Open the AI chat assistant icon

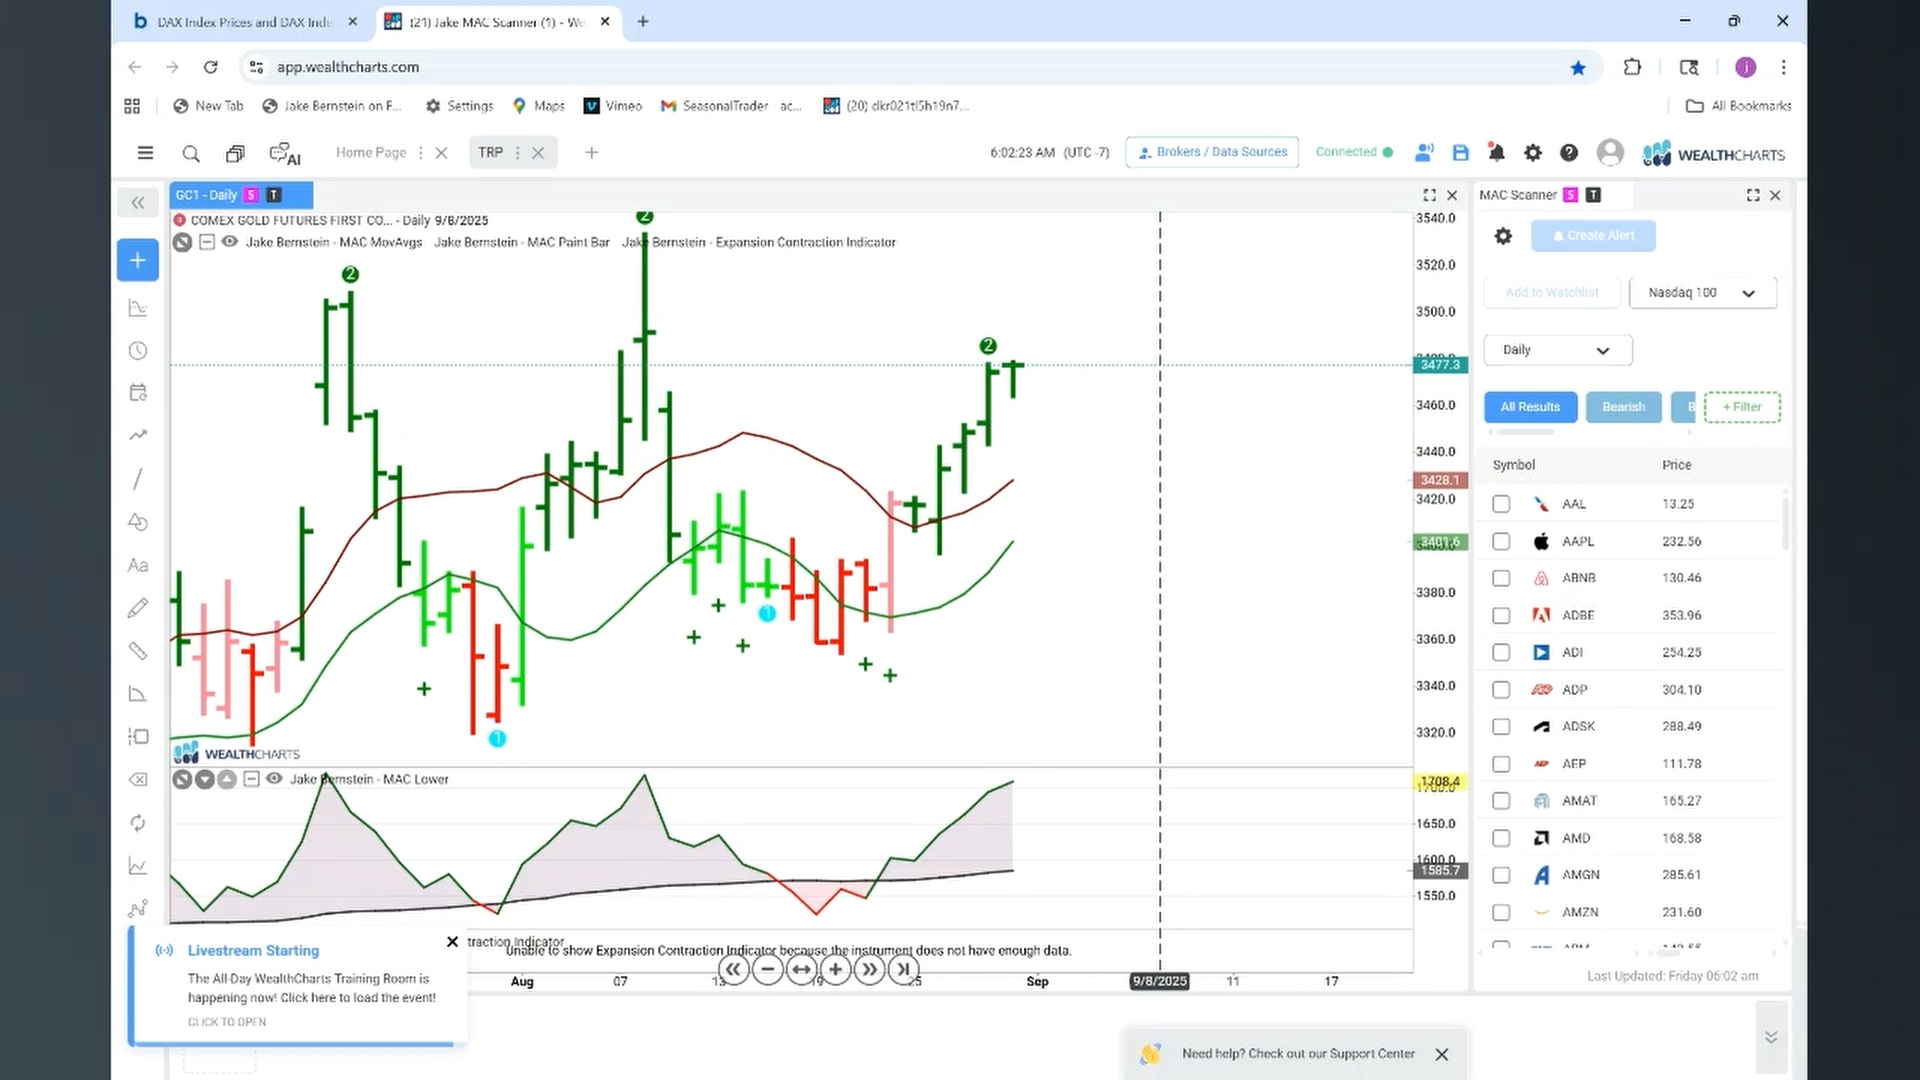(x=285, y=154)
